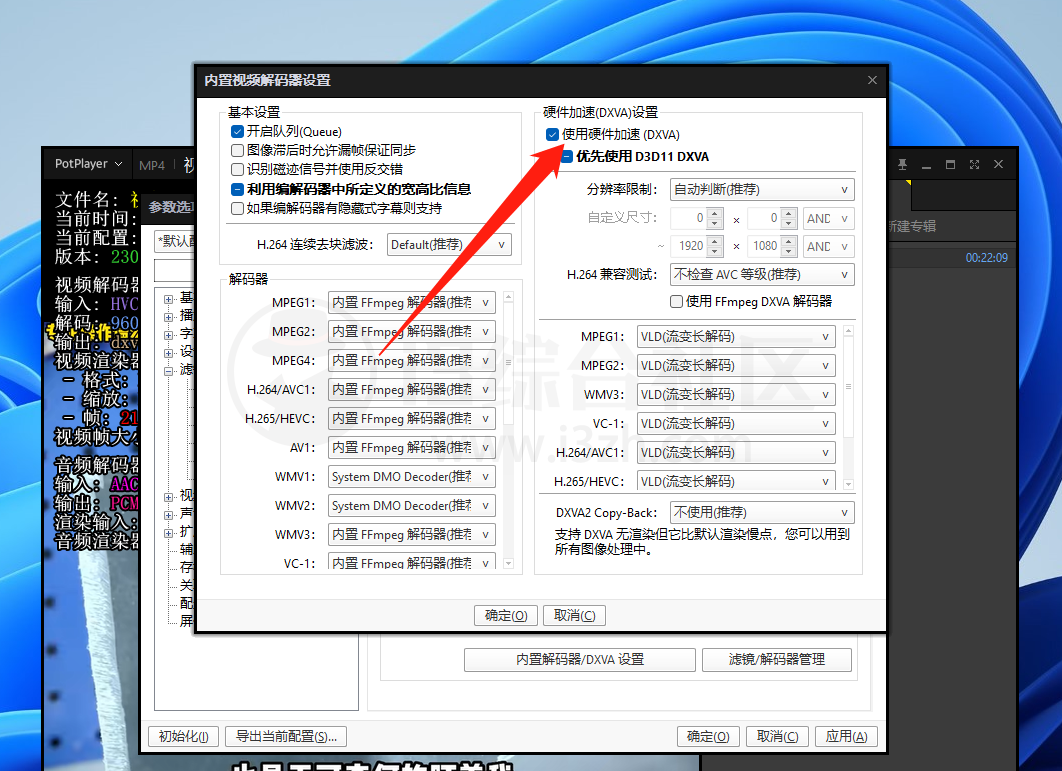Click 应用(A) button in preferences
The image size is (1062, 771).
click(847, 736)
